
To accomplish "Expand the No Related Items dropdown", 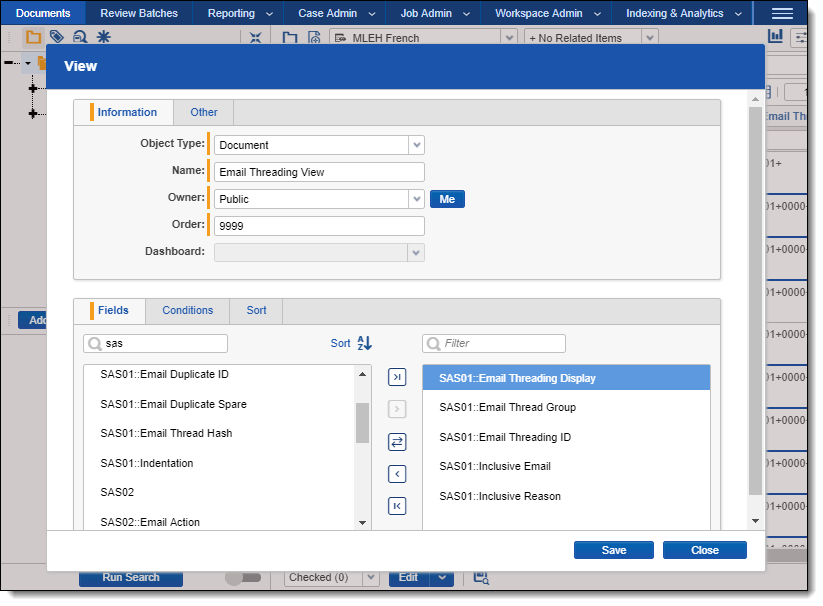I will [650, 38].
